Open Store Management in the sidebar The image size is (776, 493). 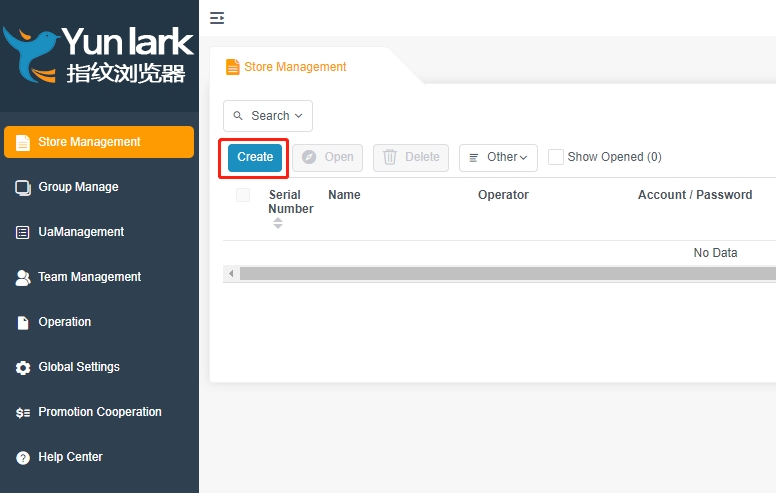(x=99, y=142)
